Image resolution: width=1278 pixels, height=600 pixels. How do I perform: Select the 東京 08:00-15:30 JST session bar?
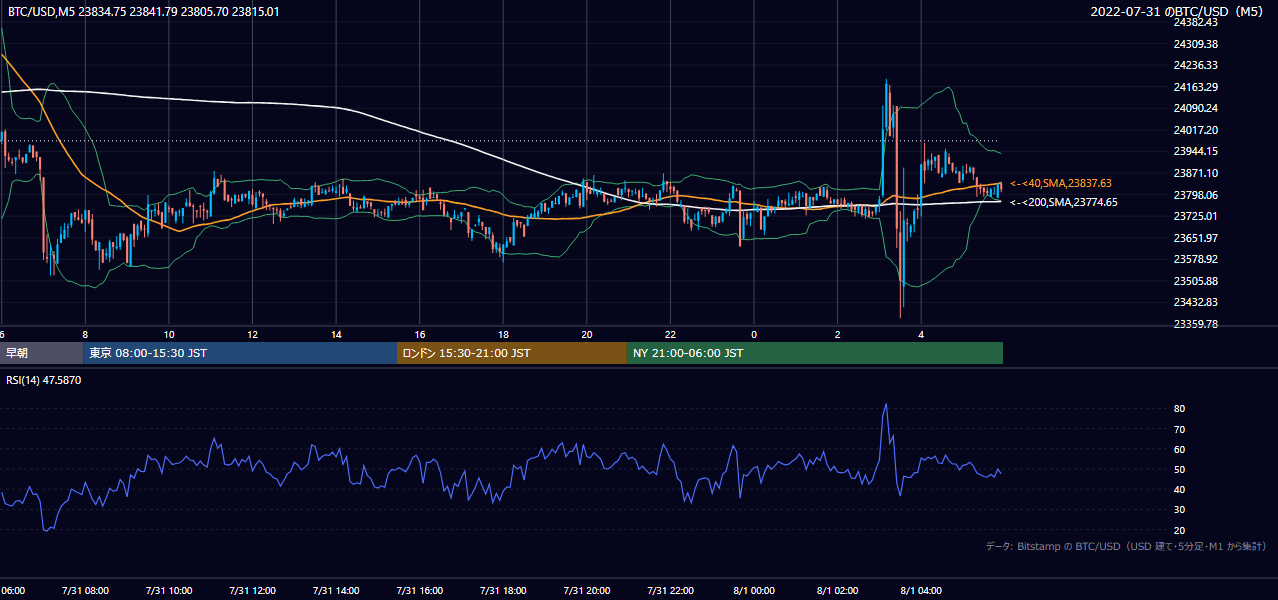240,353
